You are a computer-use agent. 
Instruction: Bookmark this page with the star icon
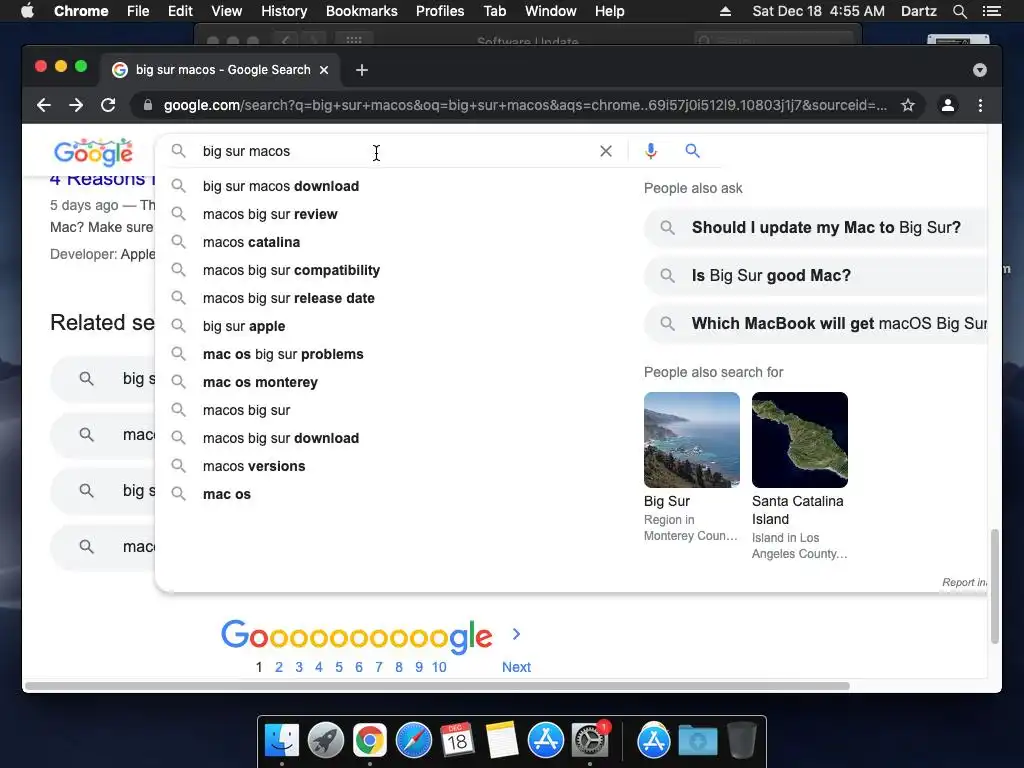(908, 105)
